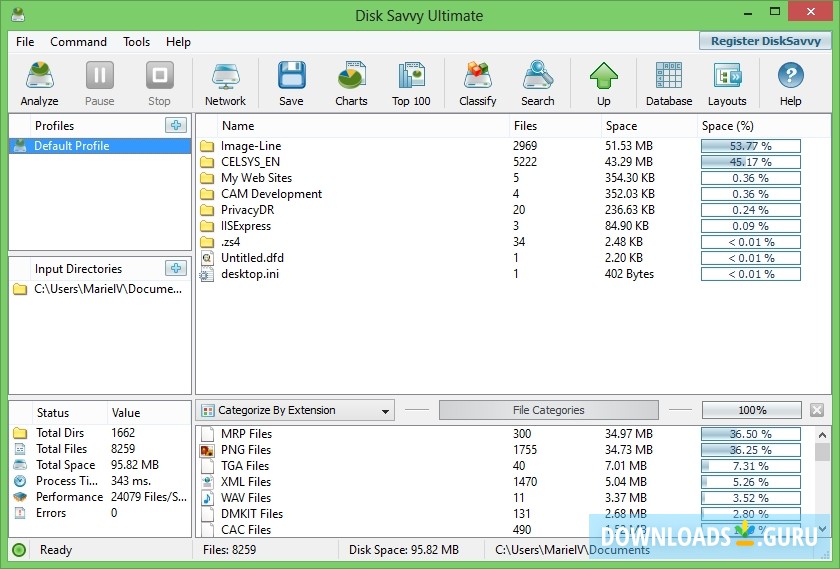840x569 pixels.
Task: Click the Image-Line folder icon
Action: (x=207, y=146)
